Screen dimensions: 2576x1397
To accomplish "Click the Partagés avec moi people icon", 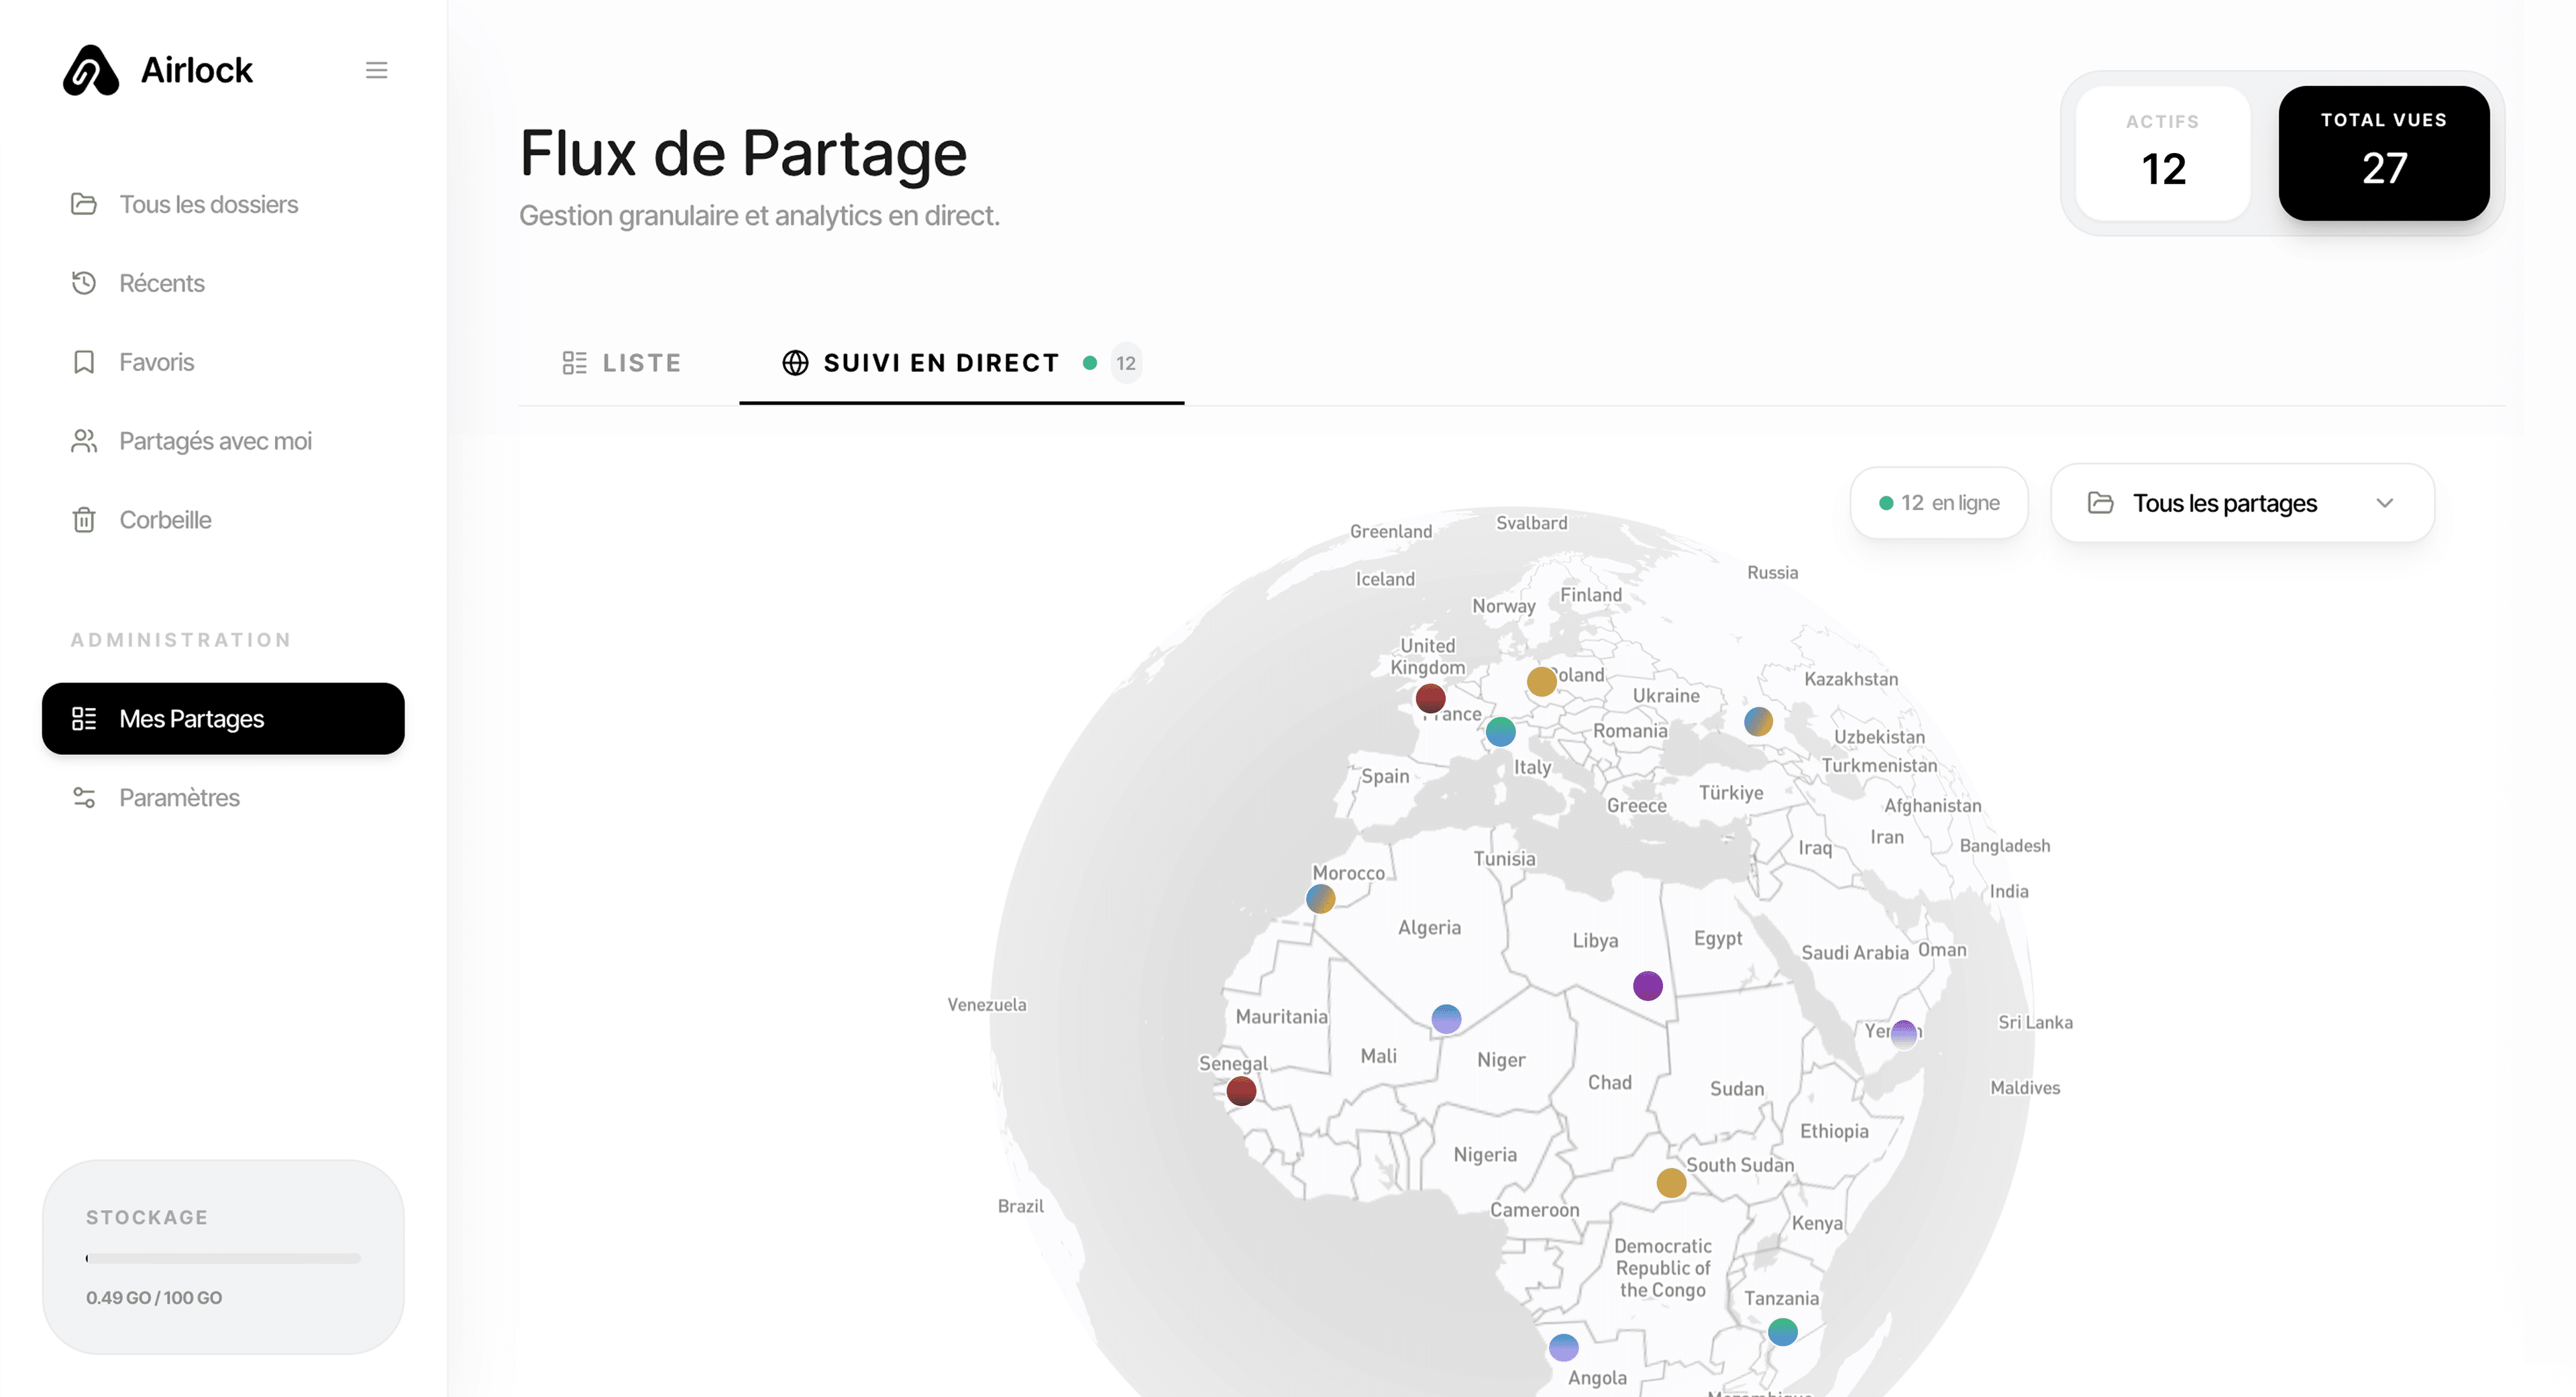I will tap(85, 440).
